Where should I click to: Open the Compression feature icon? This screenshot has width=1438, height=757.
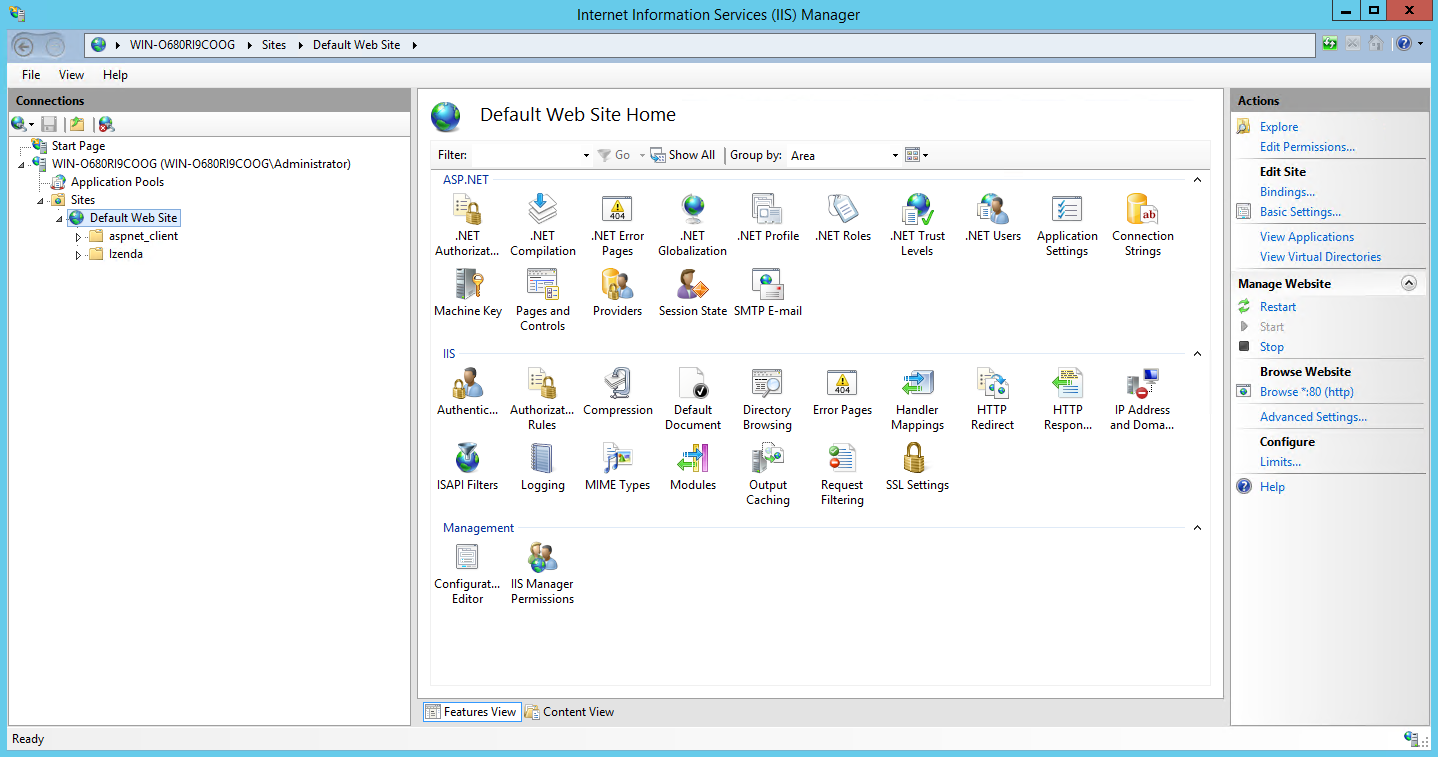pos(617,392)
